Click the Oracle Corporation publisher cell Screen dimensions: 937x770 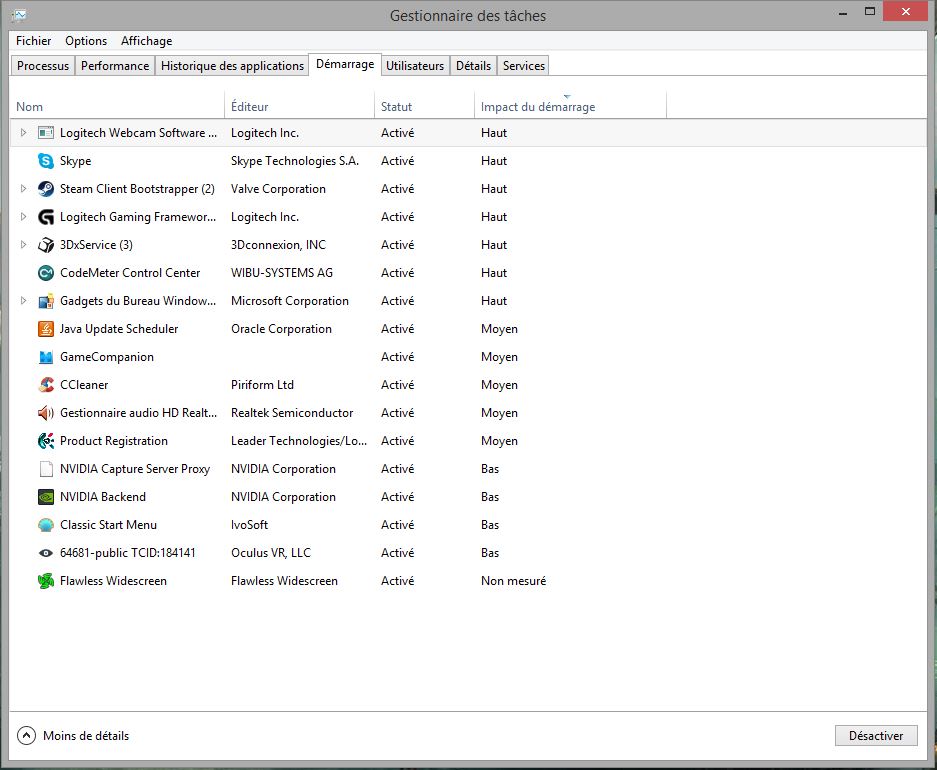(281, 329)
